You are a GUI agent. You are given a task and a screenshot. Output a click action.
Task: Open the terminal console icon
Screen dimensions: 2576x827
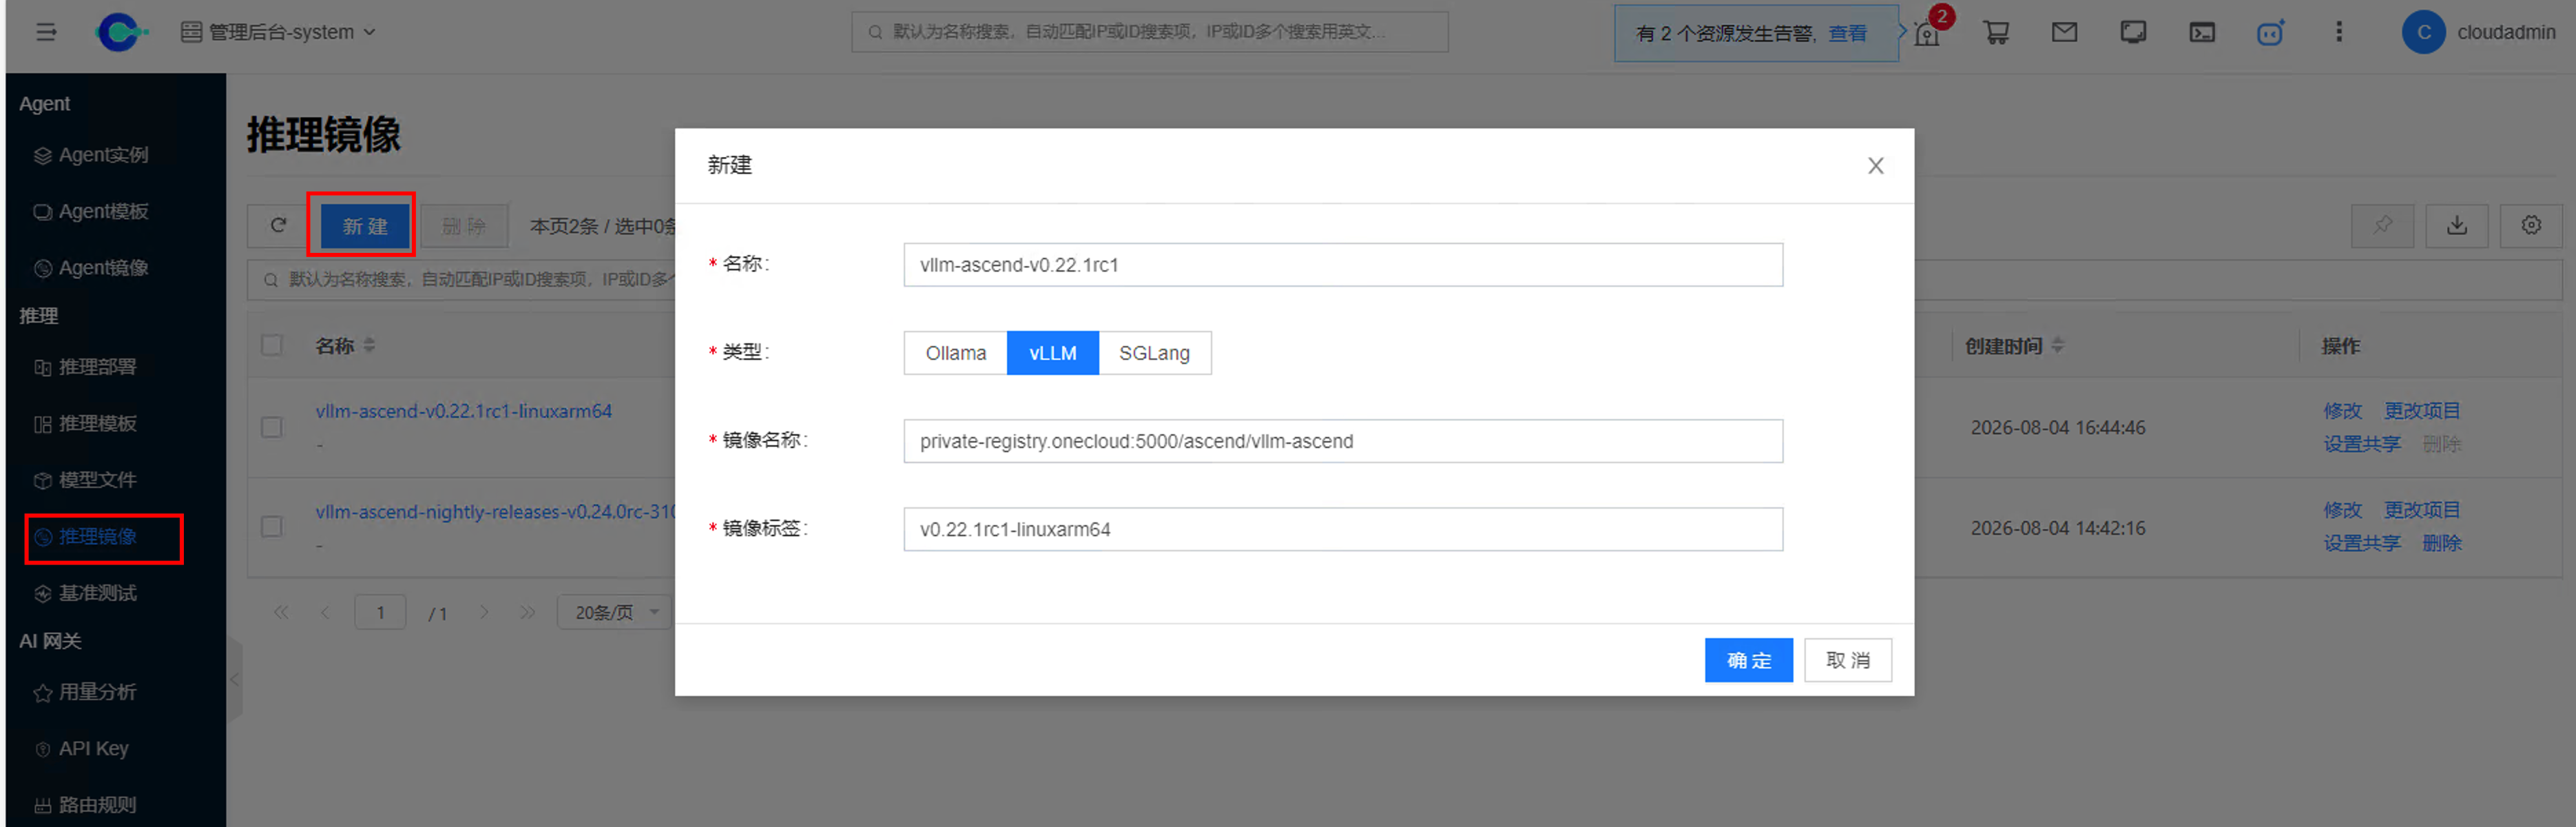coord(2201,33)
